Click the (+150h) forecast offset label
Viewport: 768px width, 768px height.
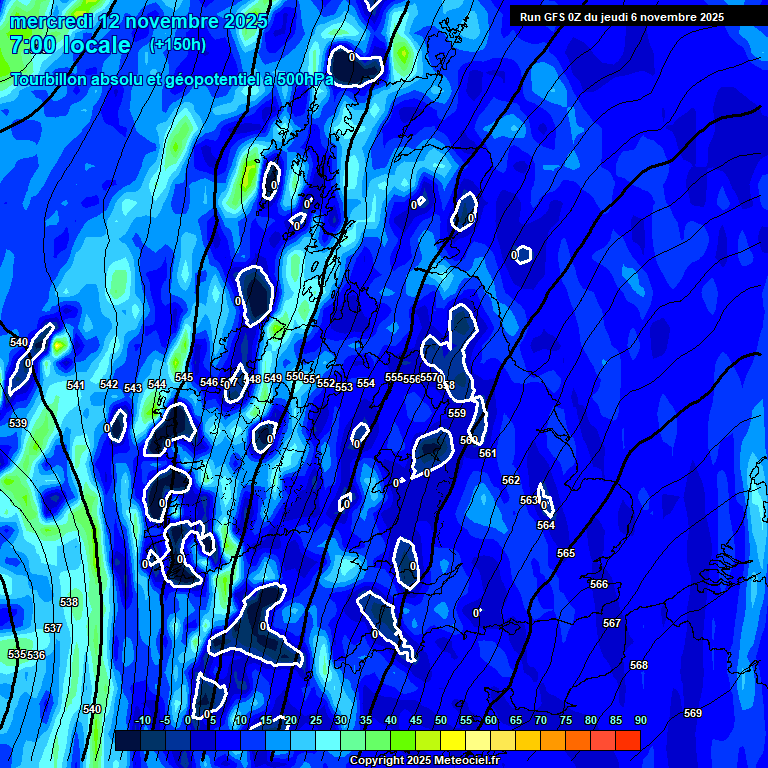pyautogui.click(x=178, y=45)
